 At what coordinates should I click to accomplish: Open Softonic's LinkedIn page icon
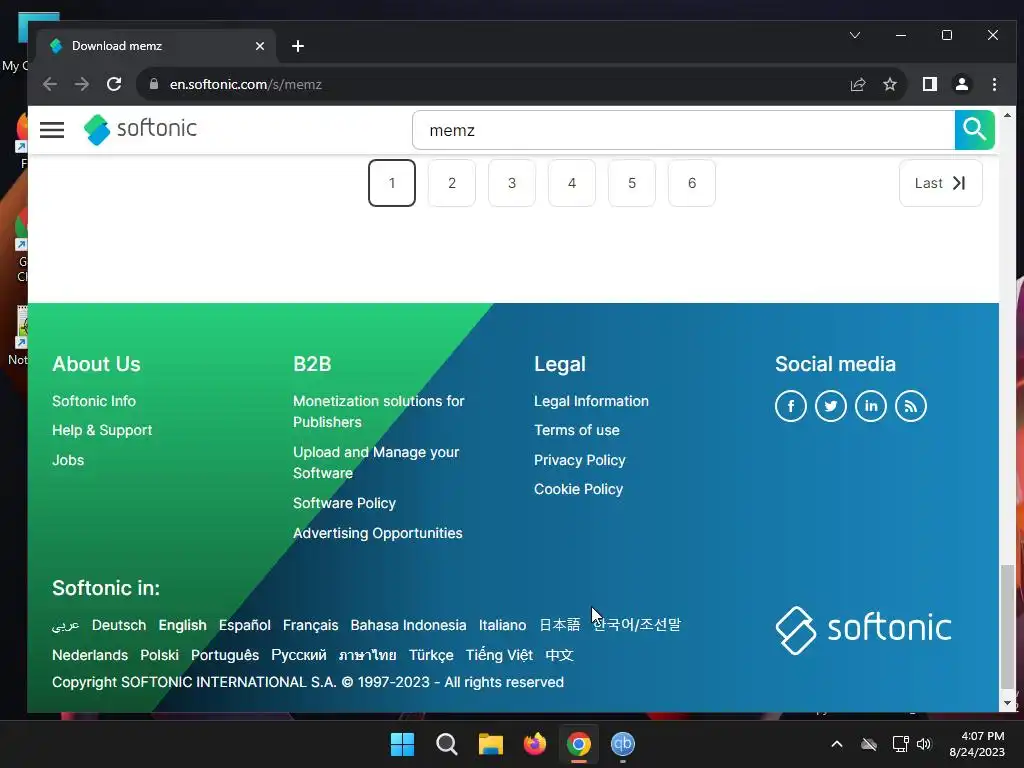point(871,406)
